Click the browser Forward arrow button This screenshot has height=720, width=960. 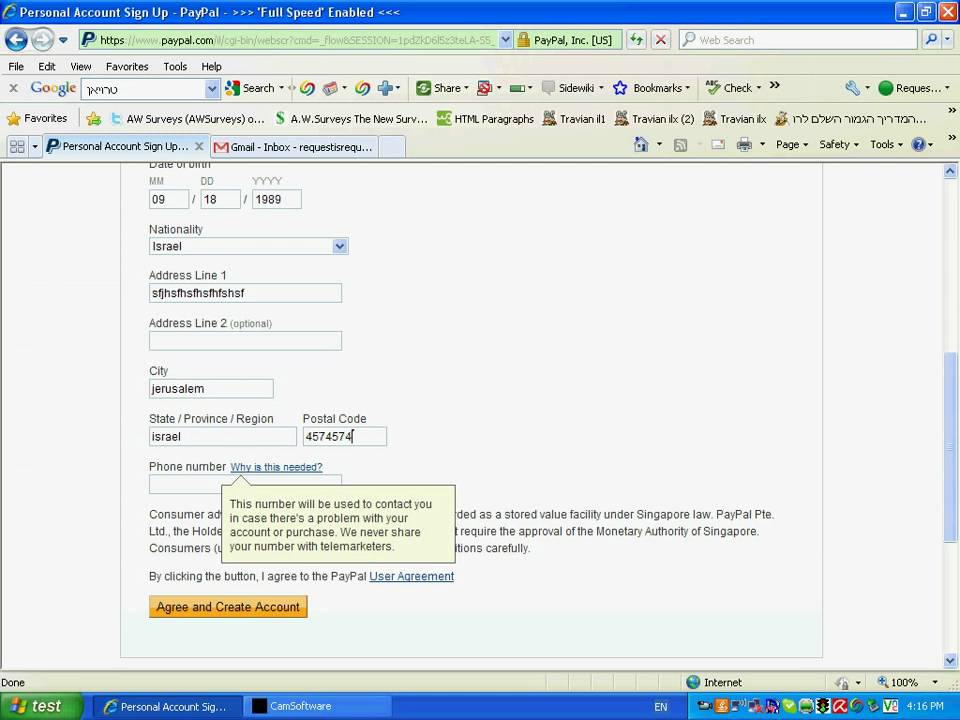pyautogui.click(x=42, y=40)
